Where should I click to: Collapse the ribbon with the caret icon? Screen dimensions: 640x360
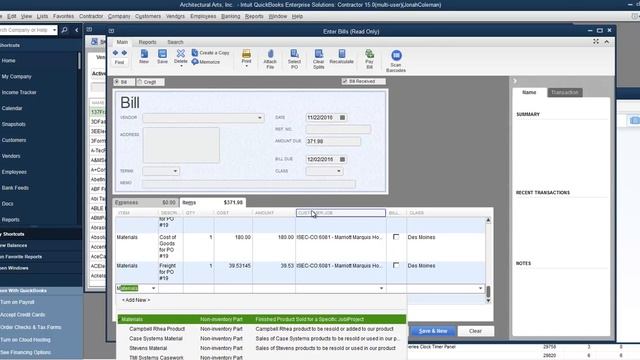coord(607,42)
